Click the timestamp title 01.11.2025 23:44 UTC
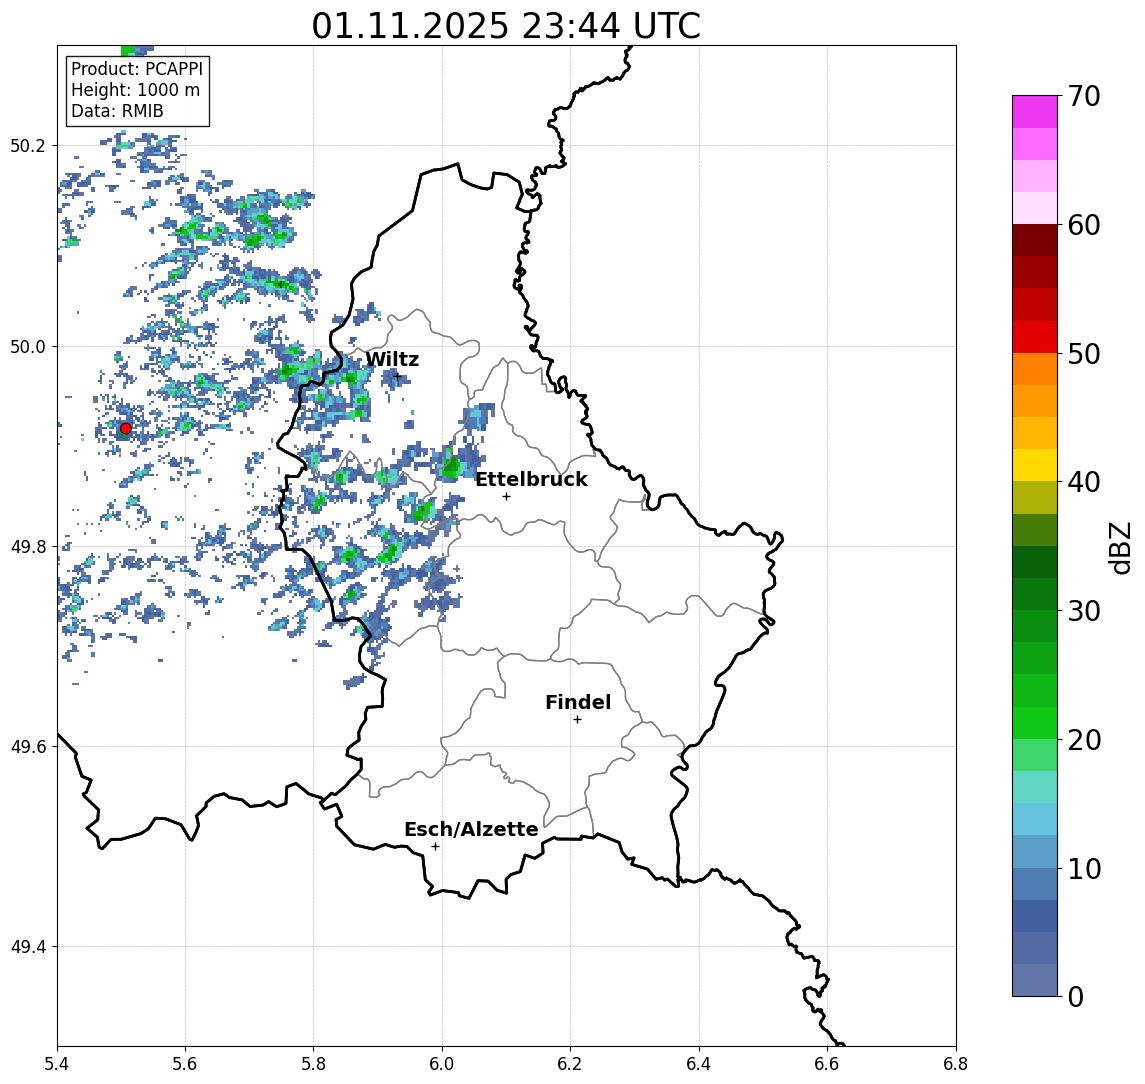The width and height of the screenshot is (1145, 1084). [x=506, y=26]
